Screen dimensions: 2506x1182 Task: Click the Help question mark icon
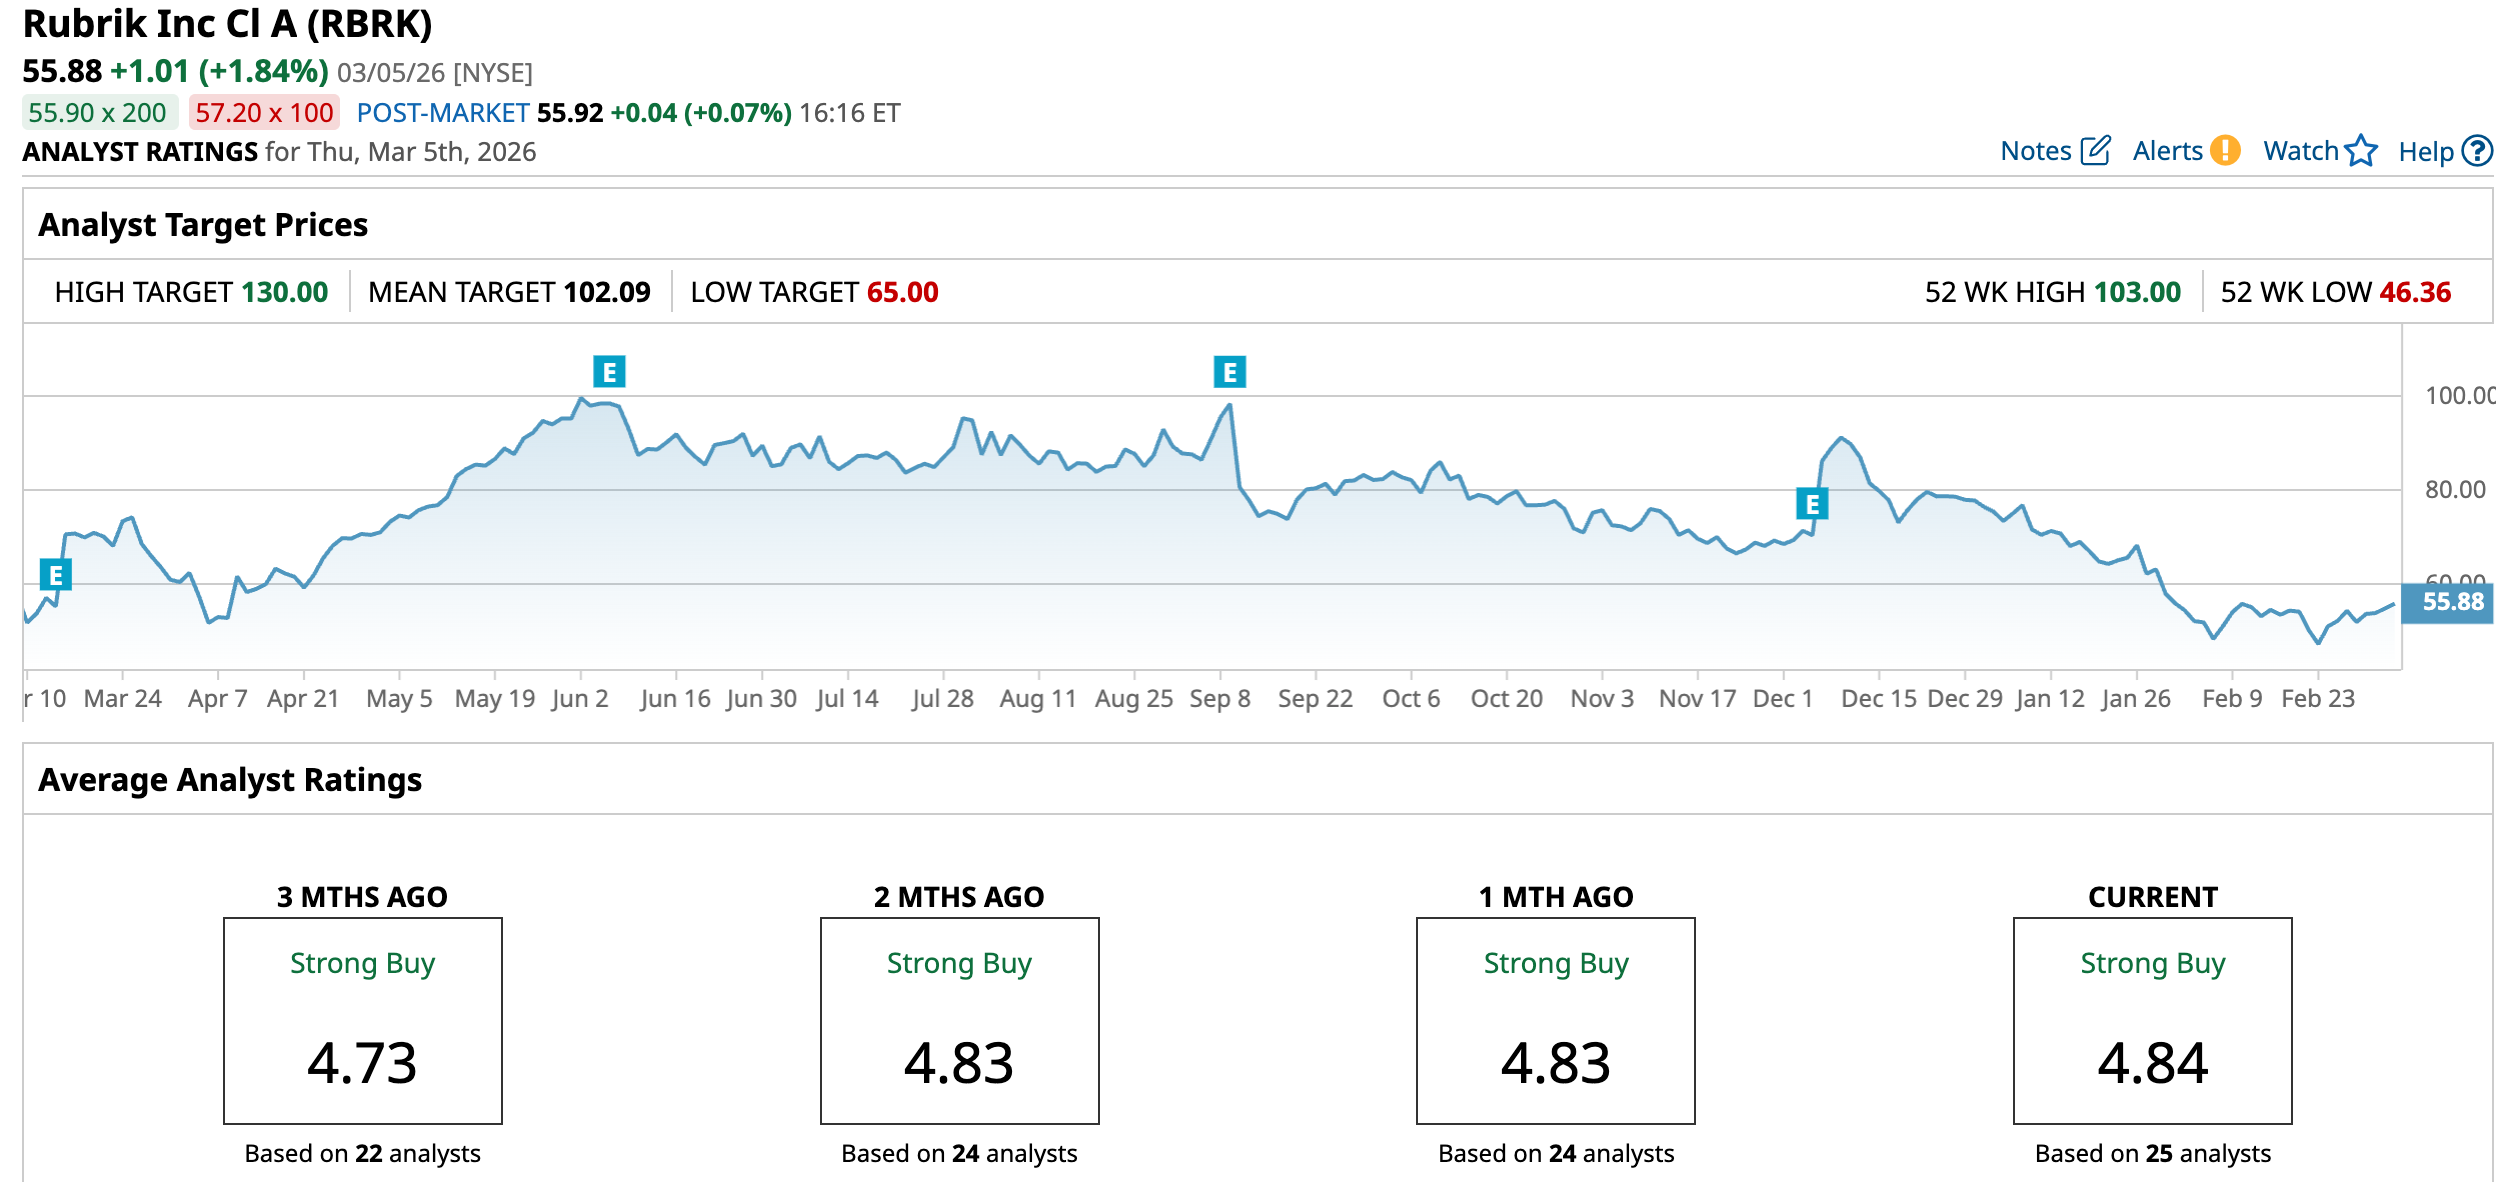click(2476, 151)
